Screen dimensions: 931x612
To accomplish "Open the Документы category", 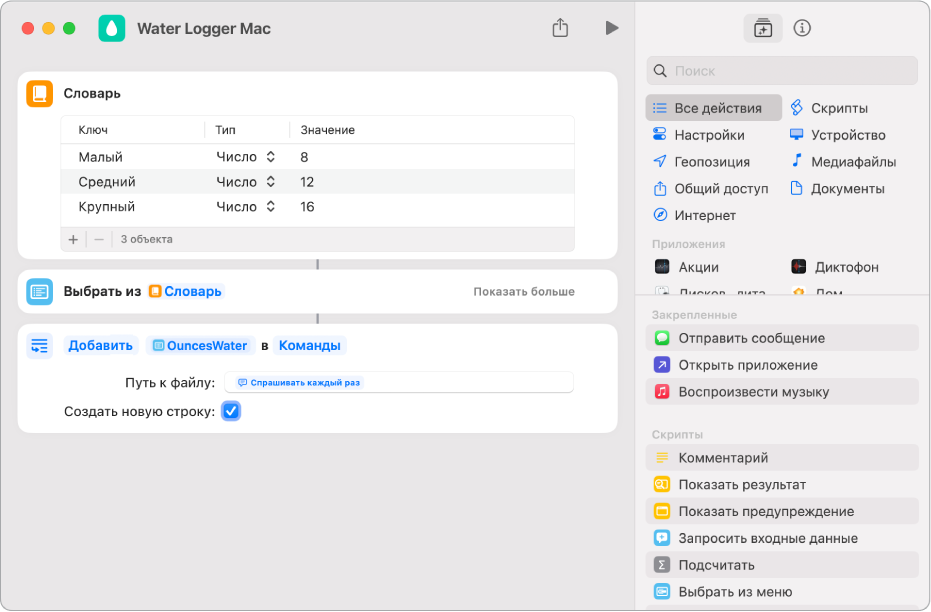I will pos(837,189).
